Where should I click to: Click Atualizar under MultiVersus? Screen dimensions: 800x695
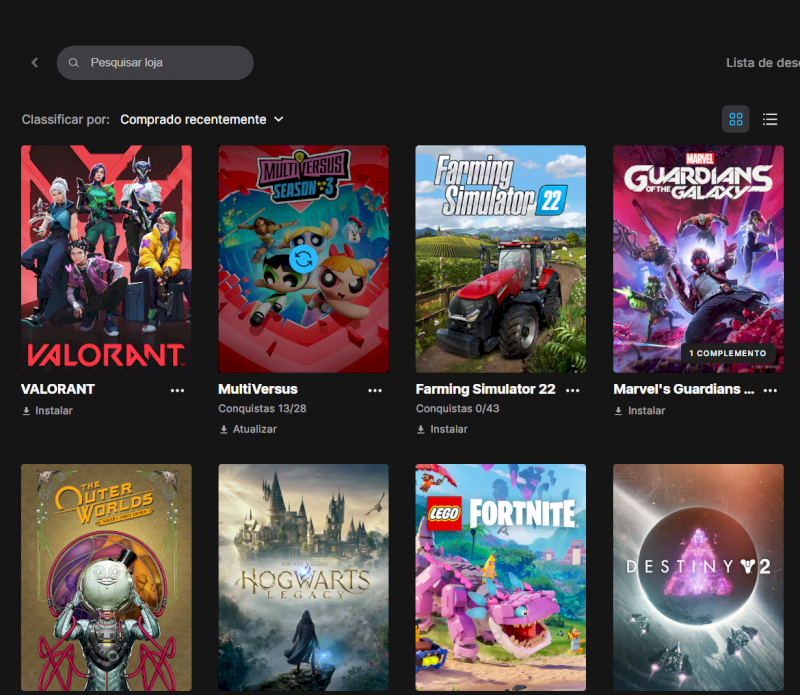pos(248,429)
